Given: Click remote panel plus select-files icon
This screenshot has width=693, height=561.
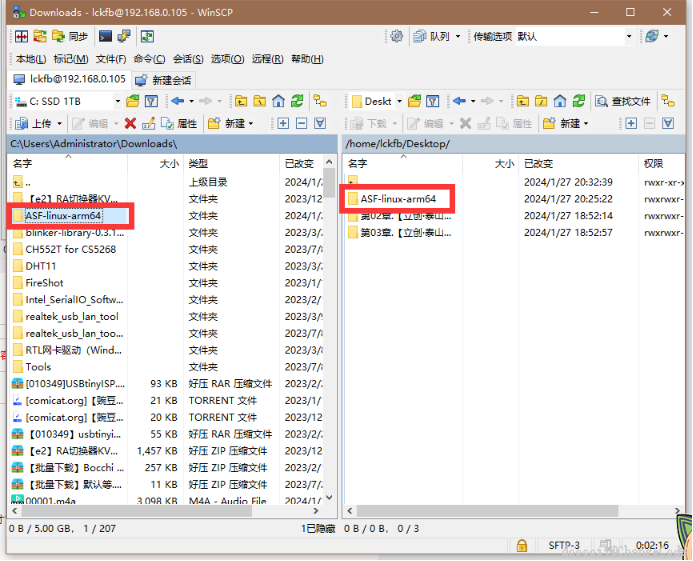Looking at the screenshot, I should [x=631, y=123].
